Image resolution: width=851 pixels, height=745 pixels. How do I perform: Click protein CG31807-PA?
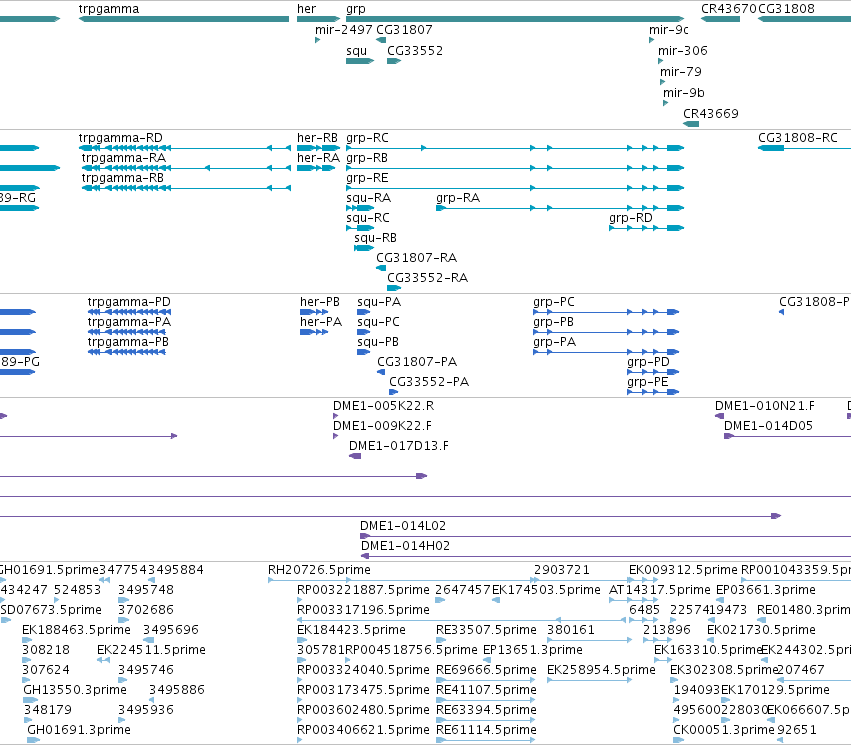point(381,372)
